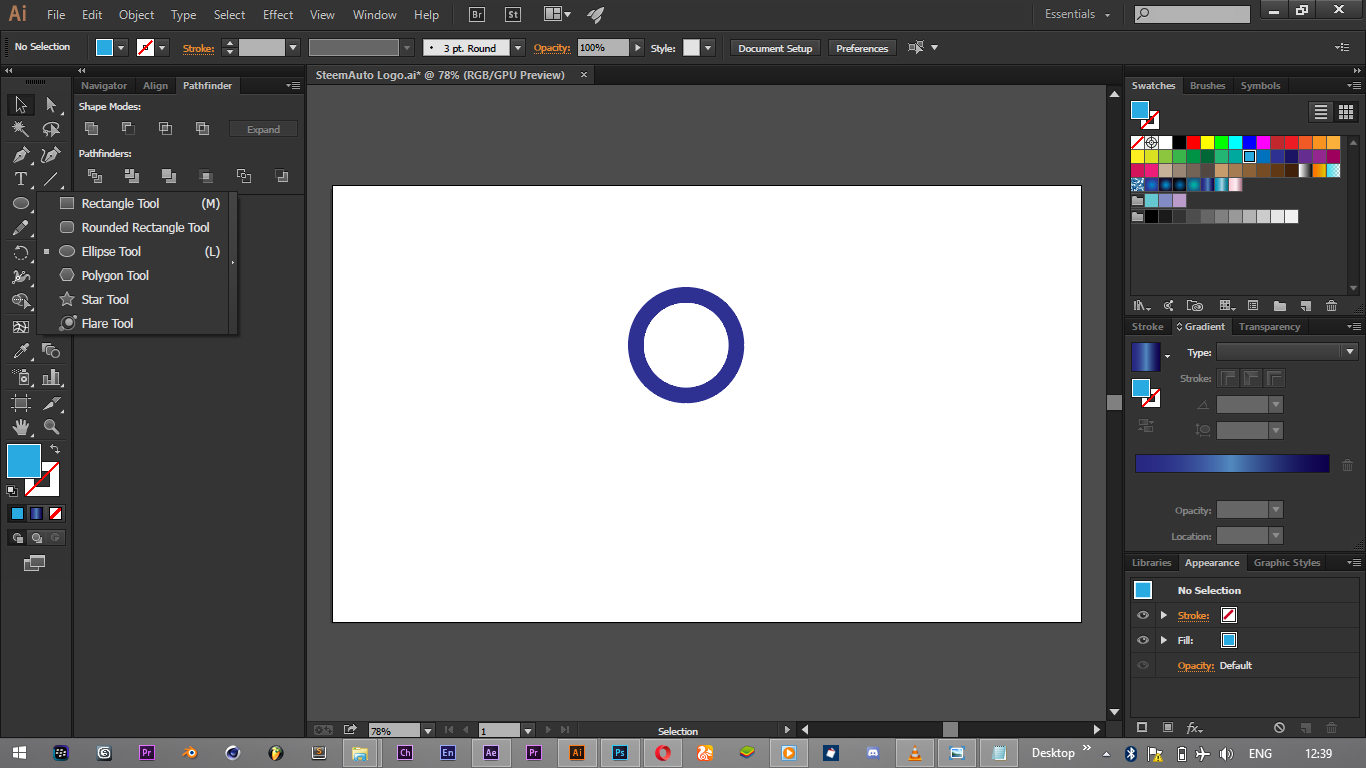The height and width of the screenshot is (768, 1366).
Task: Activate the Zoom tool
Action: click(x=51, y=427)
